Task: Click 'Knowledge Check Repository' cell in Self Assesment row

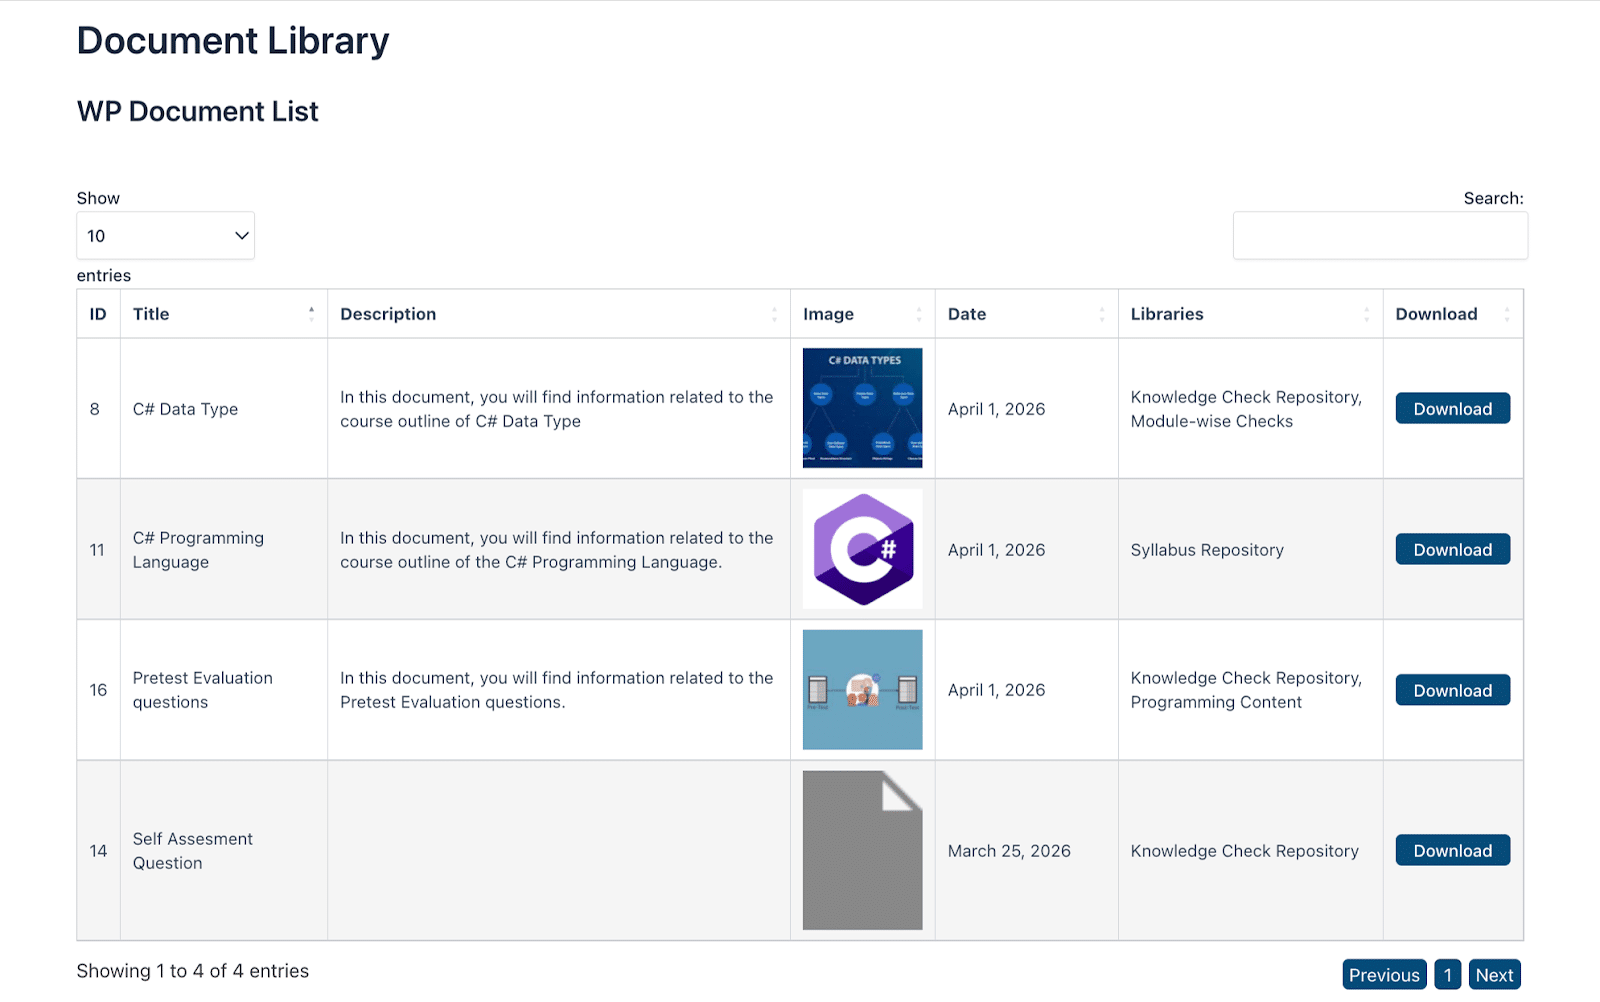Action: pos(1251,851)
